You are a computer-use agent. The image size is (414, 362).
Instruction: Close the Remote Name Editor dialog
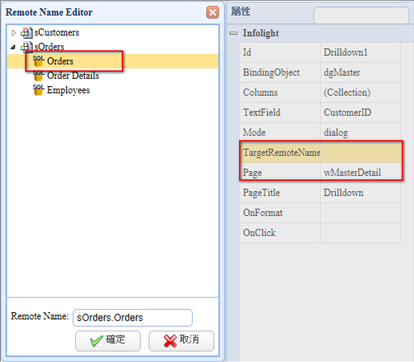[x=212, y=13]
